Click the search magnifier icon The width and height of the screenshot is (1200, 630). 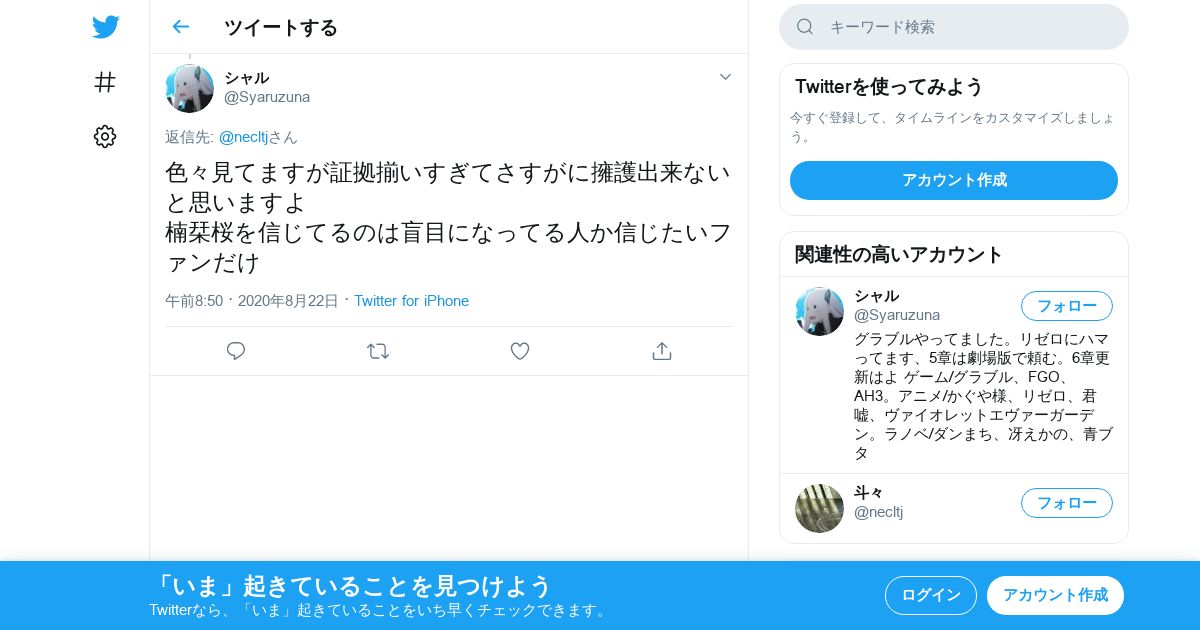[805, 27]
